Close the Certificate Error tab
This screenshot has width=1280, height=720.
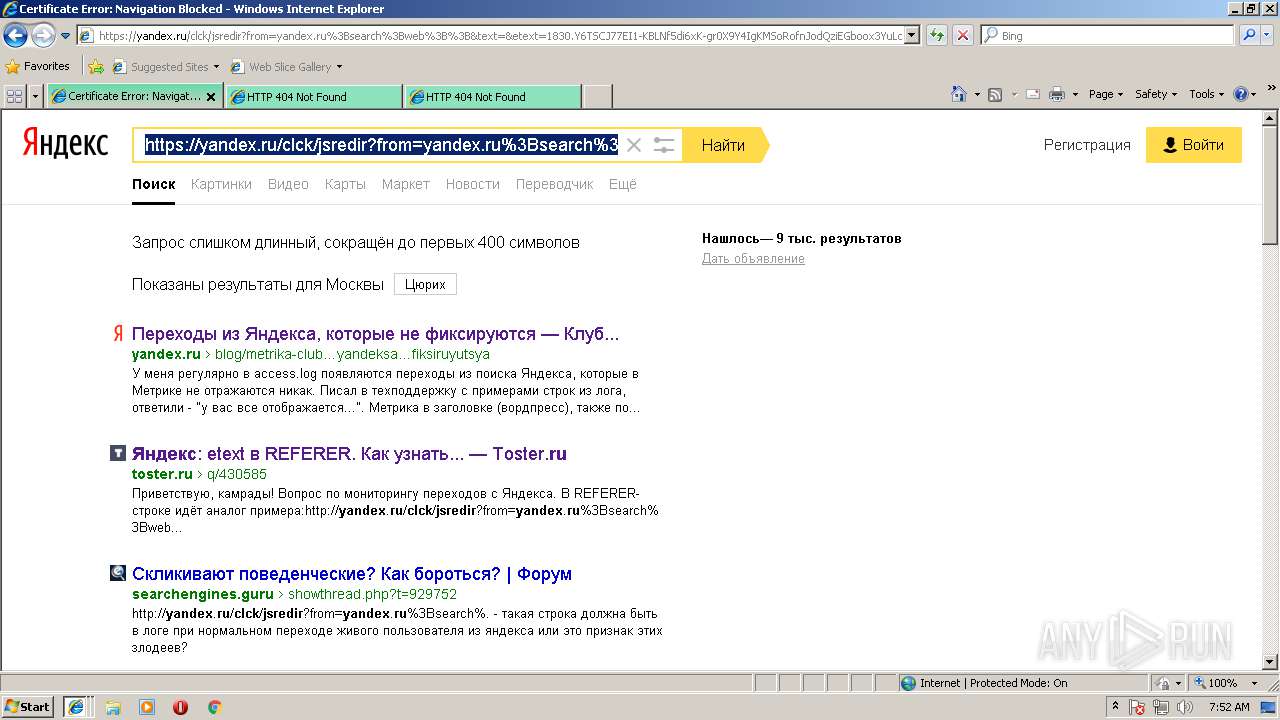click(x=211, y=97)
